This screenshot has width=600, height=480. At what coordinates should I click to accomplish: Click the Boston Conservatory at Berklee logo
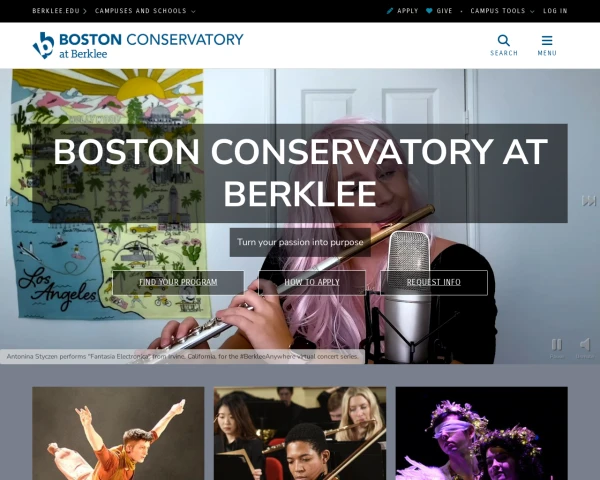[138, 45]
